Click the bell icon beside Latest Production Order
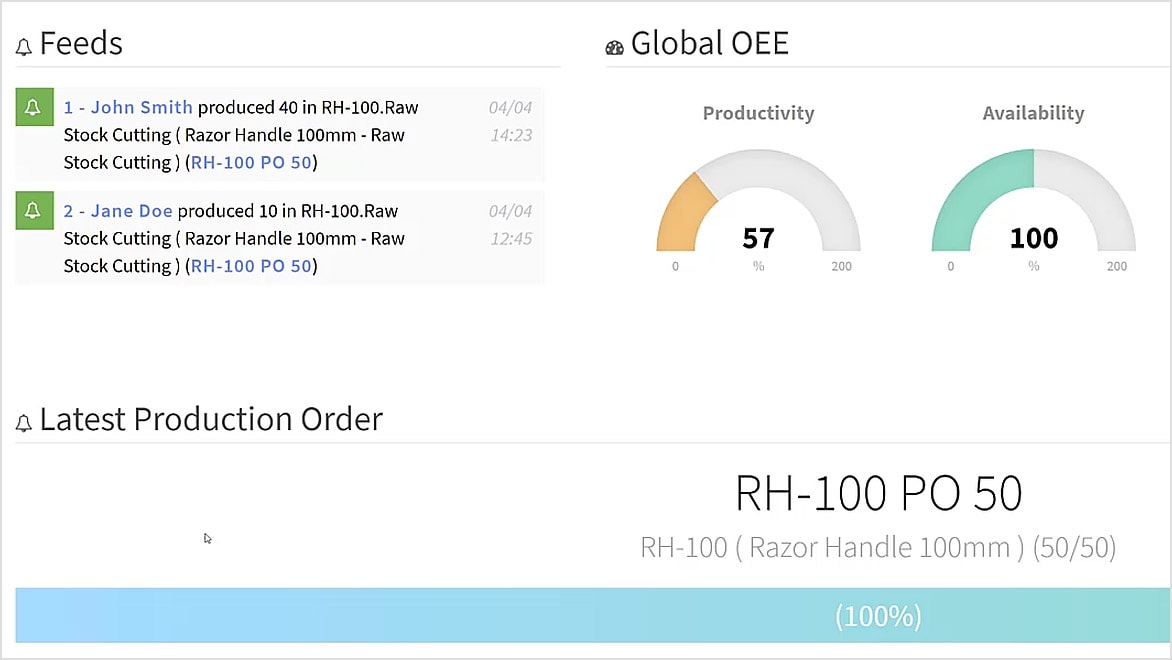Viewport: 1172px width, 660px height. (x=22, y=420)
